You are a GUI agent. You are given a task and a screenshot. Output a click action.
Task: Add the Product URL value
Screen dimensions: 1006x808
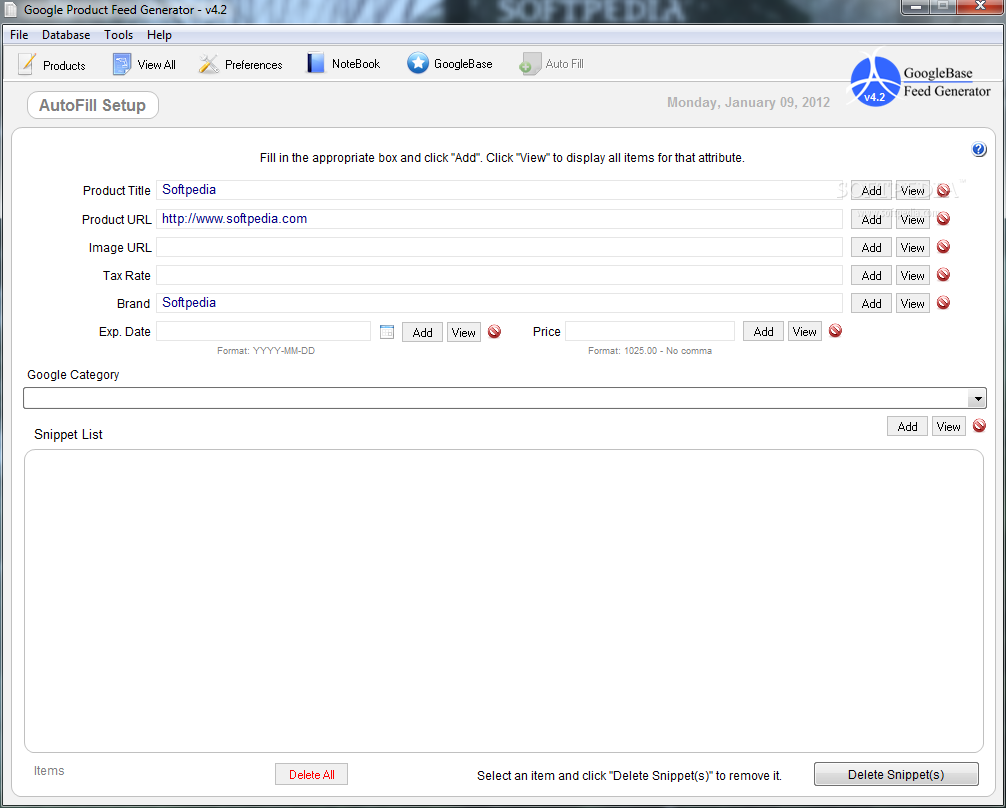click(871, 219)
